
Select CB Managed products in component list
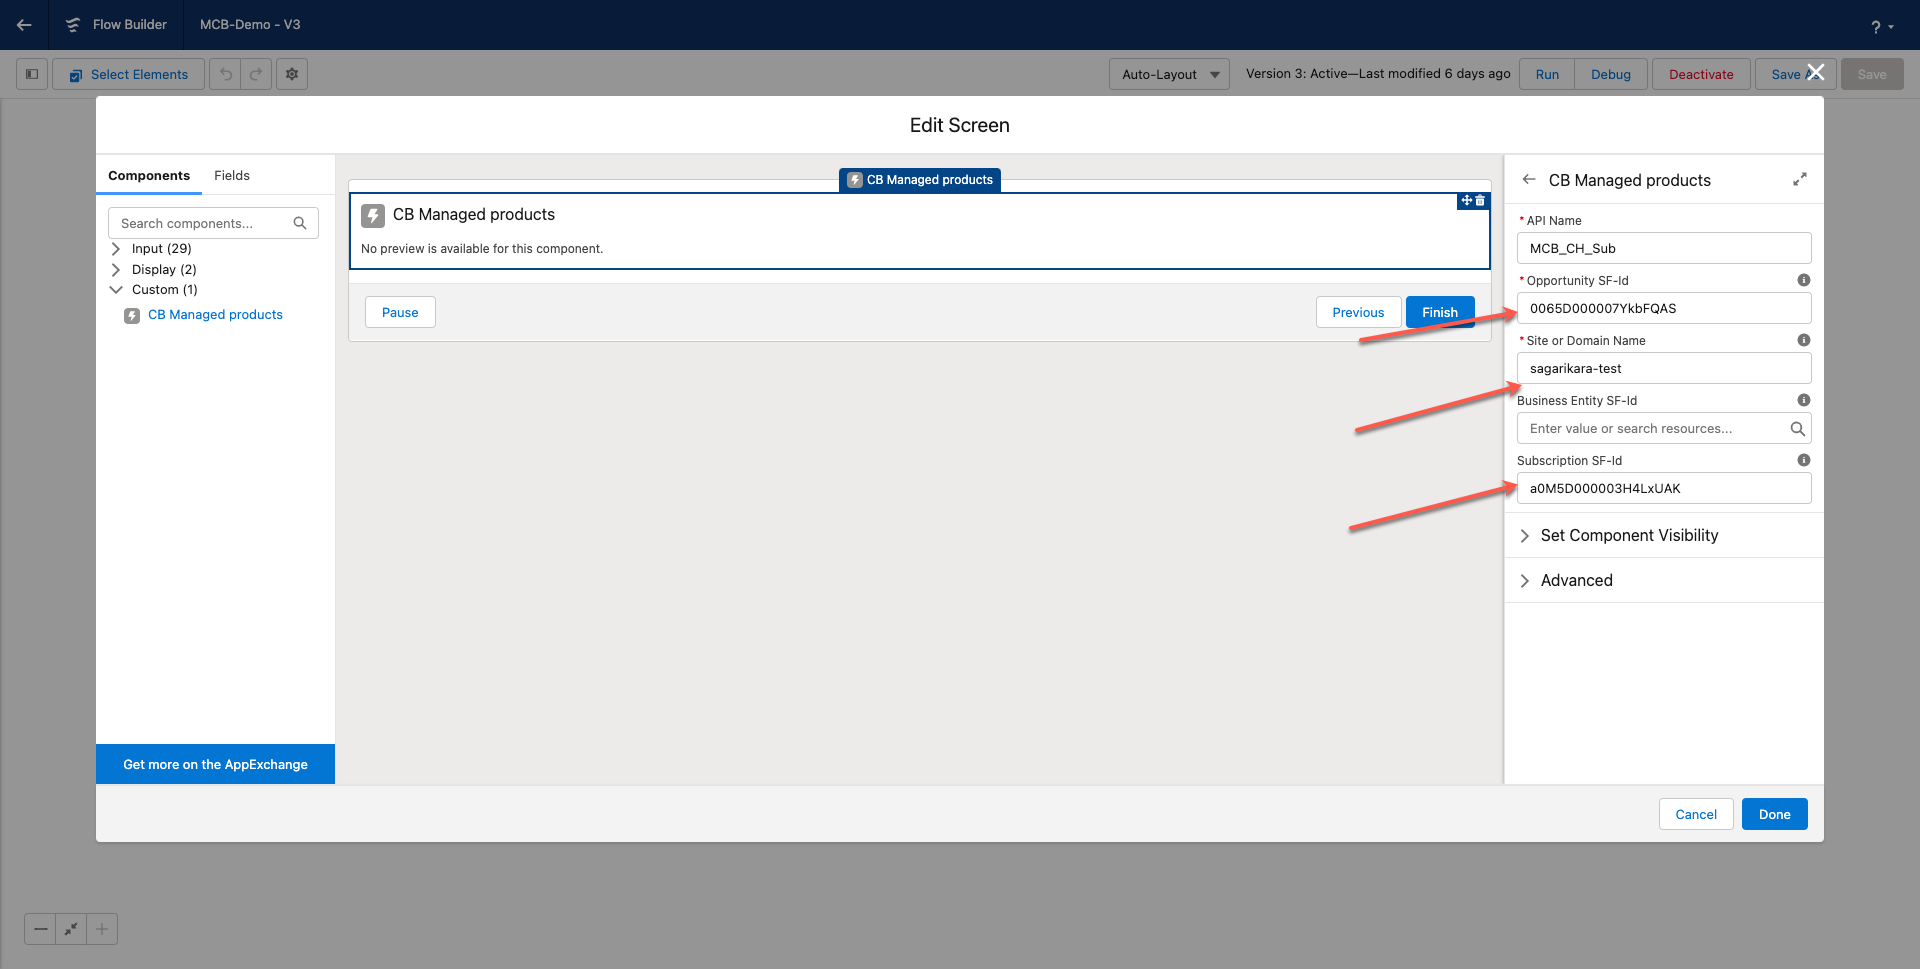click(x=215, y=315)
